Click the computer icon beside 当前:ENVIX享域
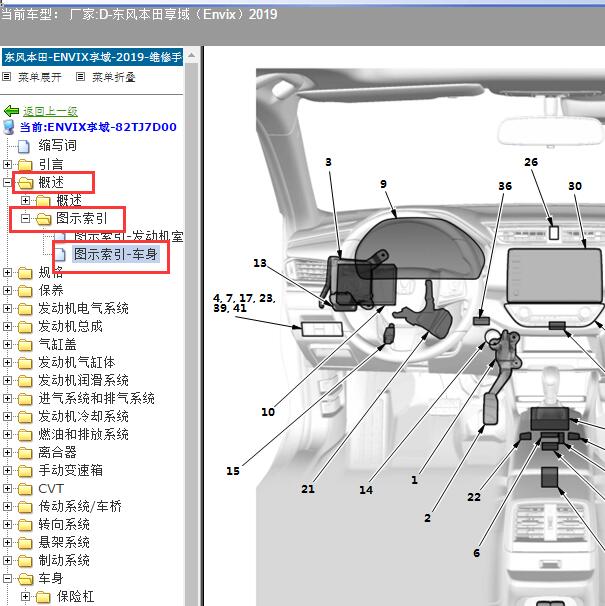Screen dimensions: 605x606 9,127
